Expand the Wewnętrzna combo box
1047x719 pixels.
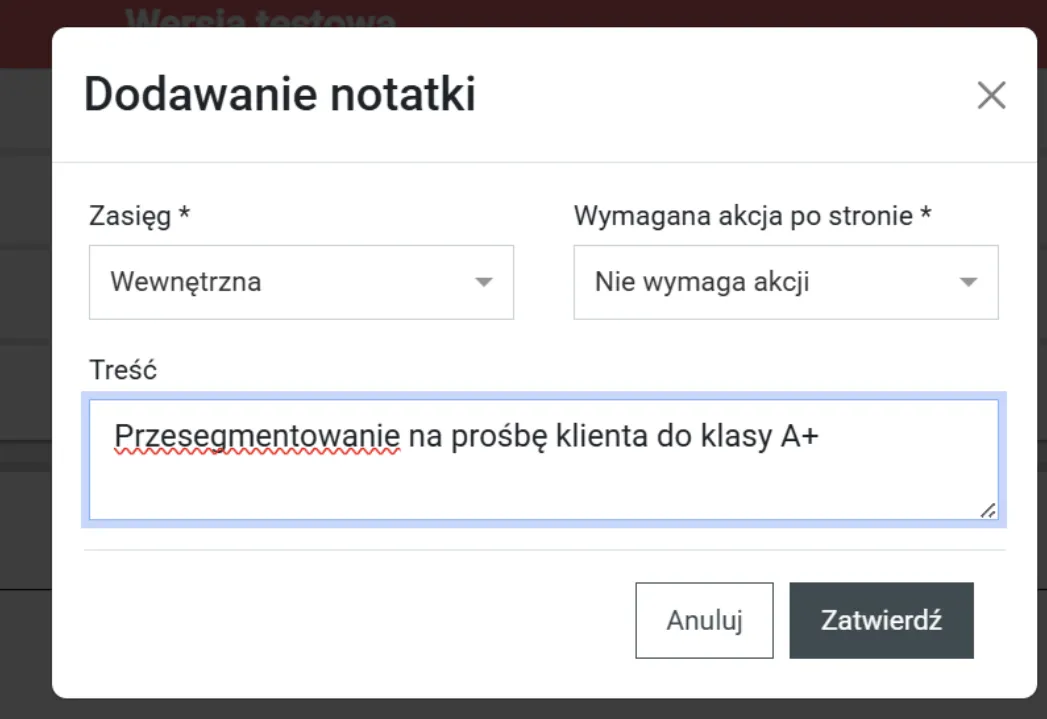300,282
